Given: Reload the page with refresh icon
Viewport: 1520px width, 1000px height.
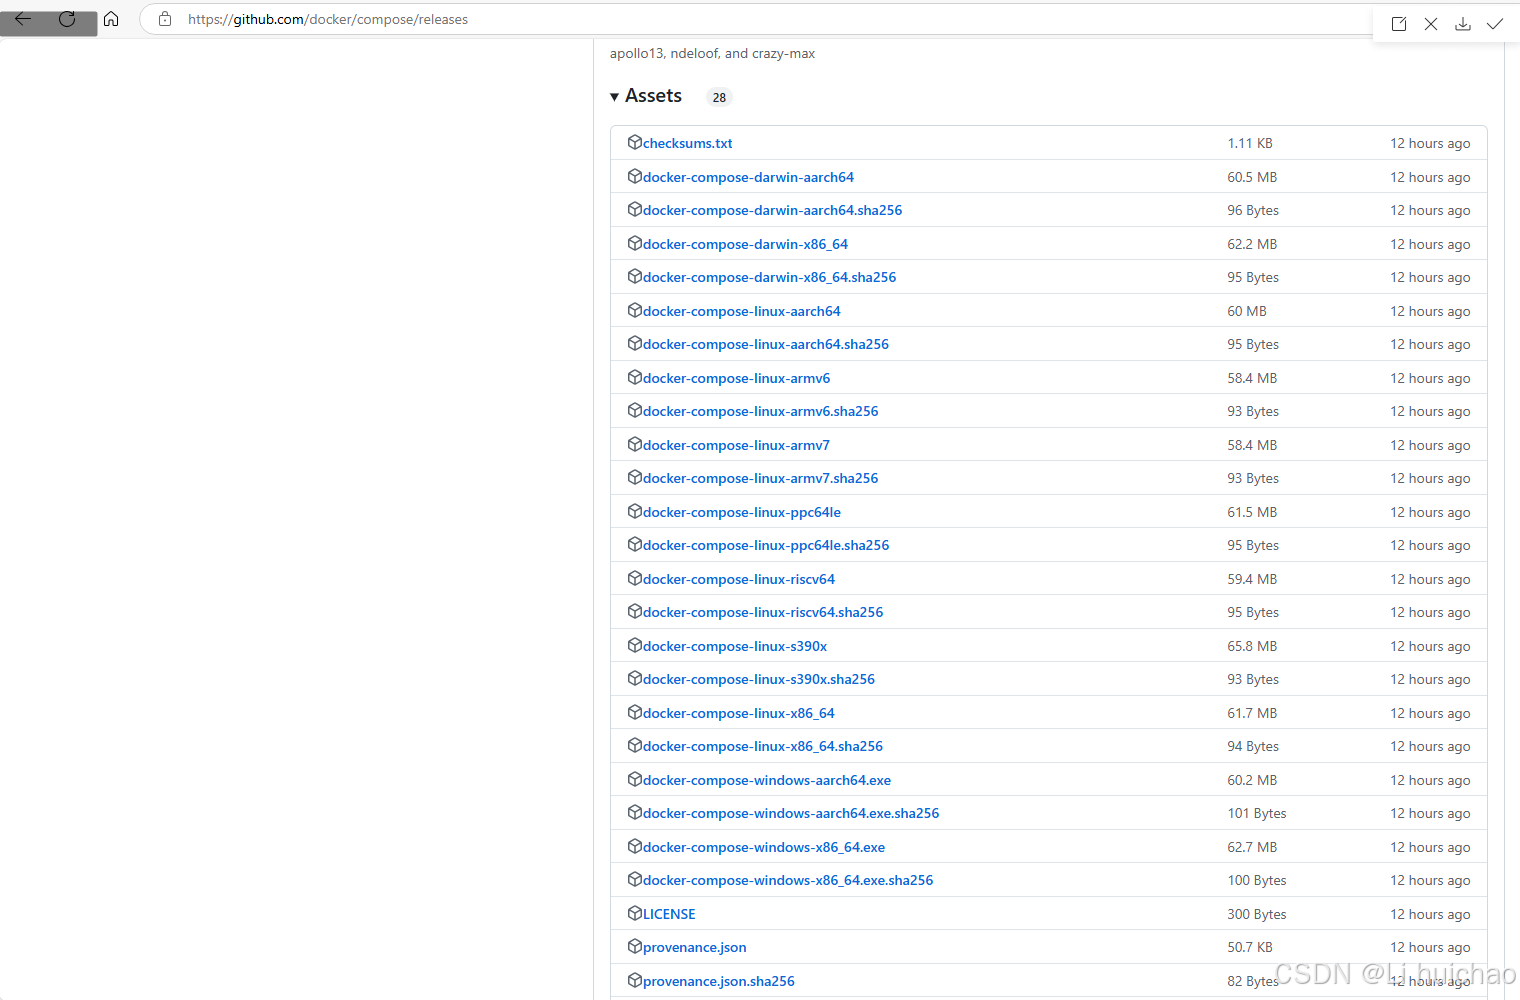Looking at the screenshot, I should tap(67, 19).
